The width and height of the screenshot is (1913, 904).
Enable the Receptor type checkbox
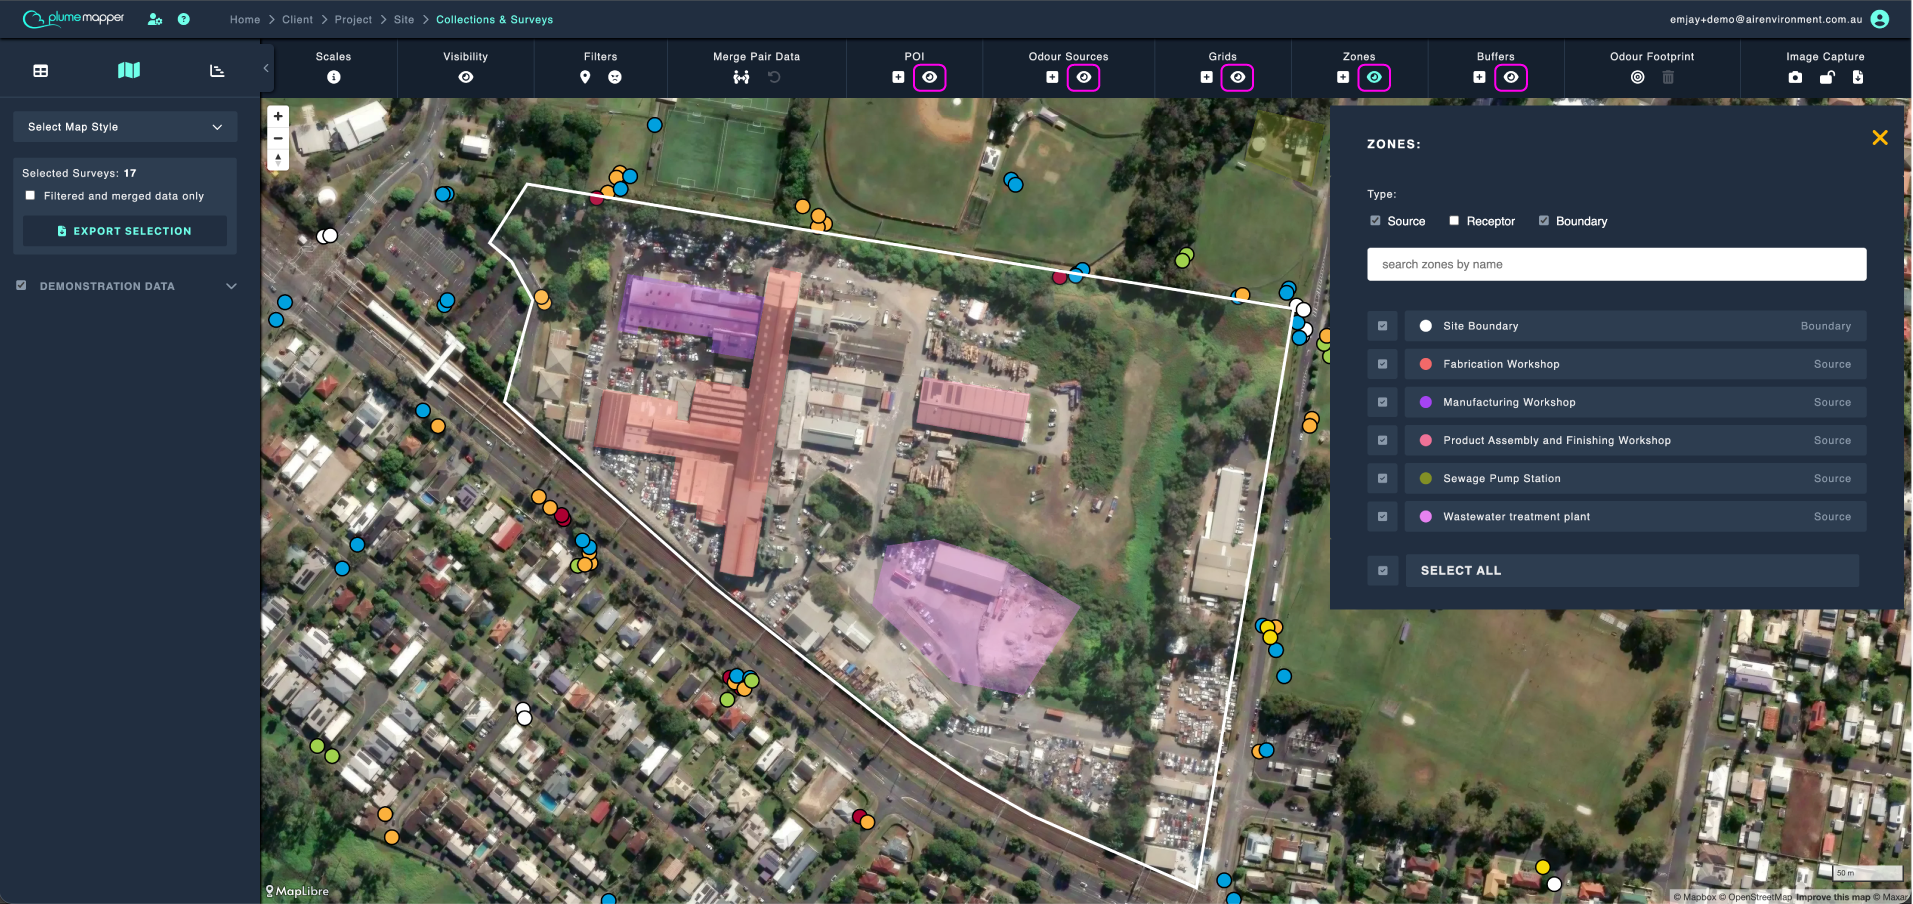pos(1454,221)
